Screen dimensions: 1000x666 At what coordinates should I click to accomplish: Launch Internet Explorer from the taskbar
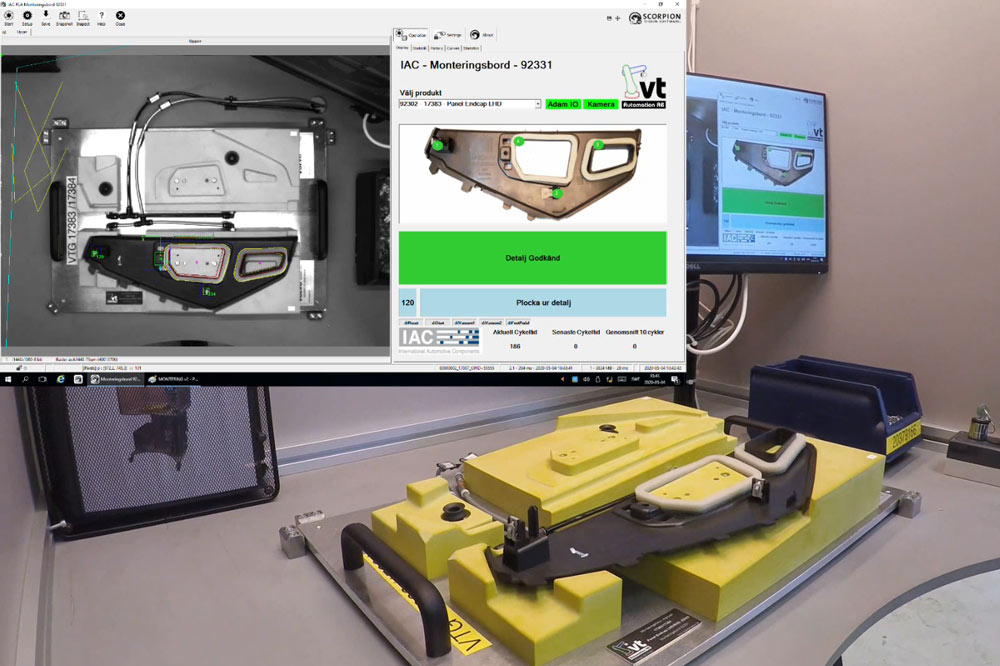click(61, 379)
